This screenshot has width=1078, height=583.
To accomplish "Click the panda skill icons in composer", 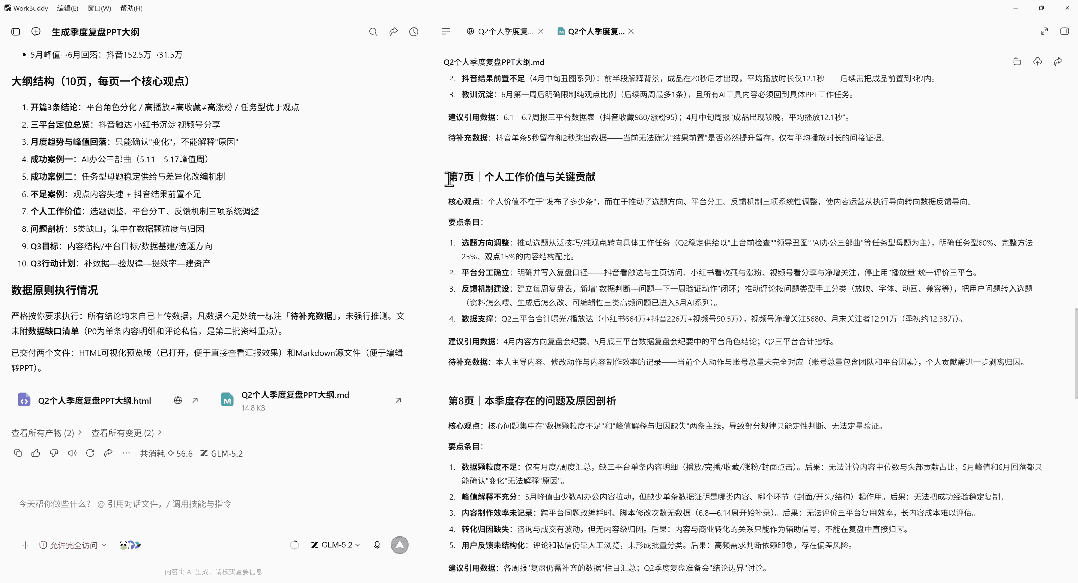I will click(x=129, y=545).
